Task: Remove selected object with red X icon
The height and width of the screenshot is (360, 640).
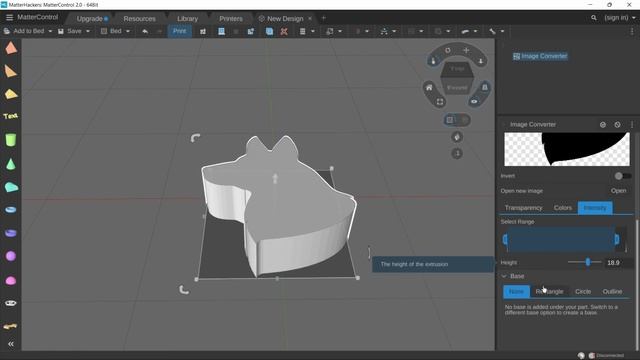Action: (x=284, y=31)
